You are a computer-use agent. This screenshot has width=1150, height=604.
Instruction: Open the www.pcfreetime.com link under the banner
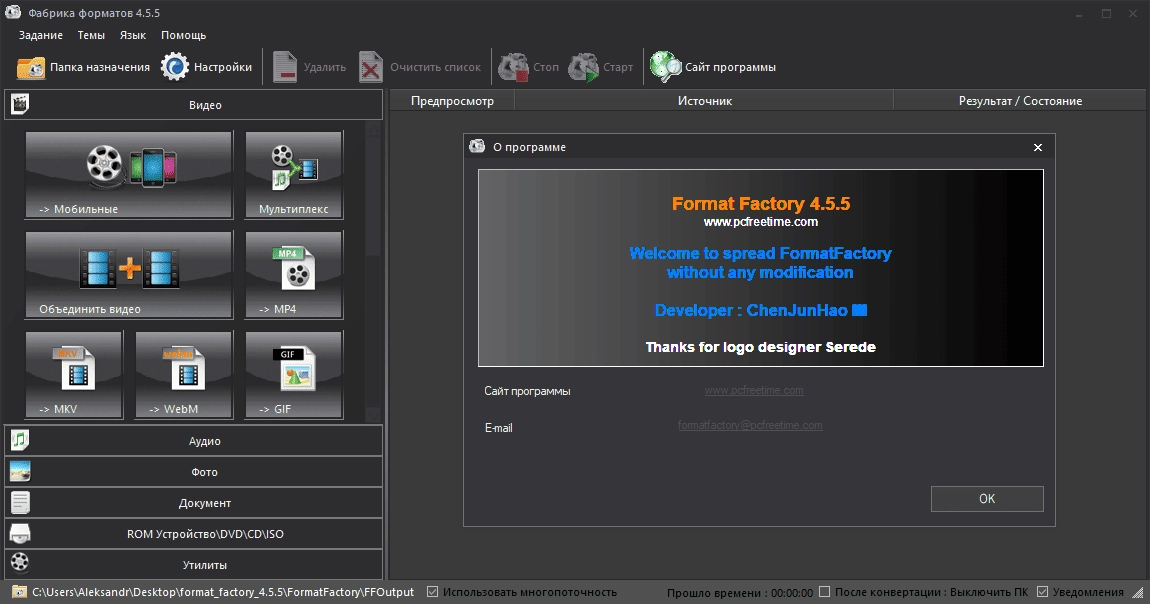coord(754,391)
